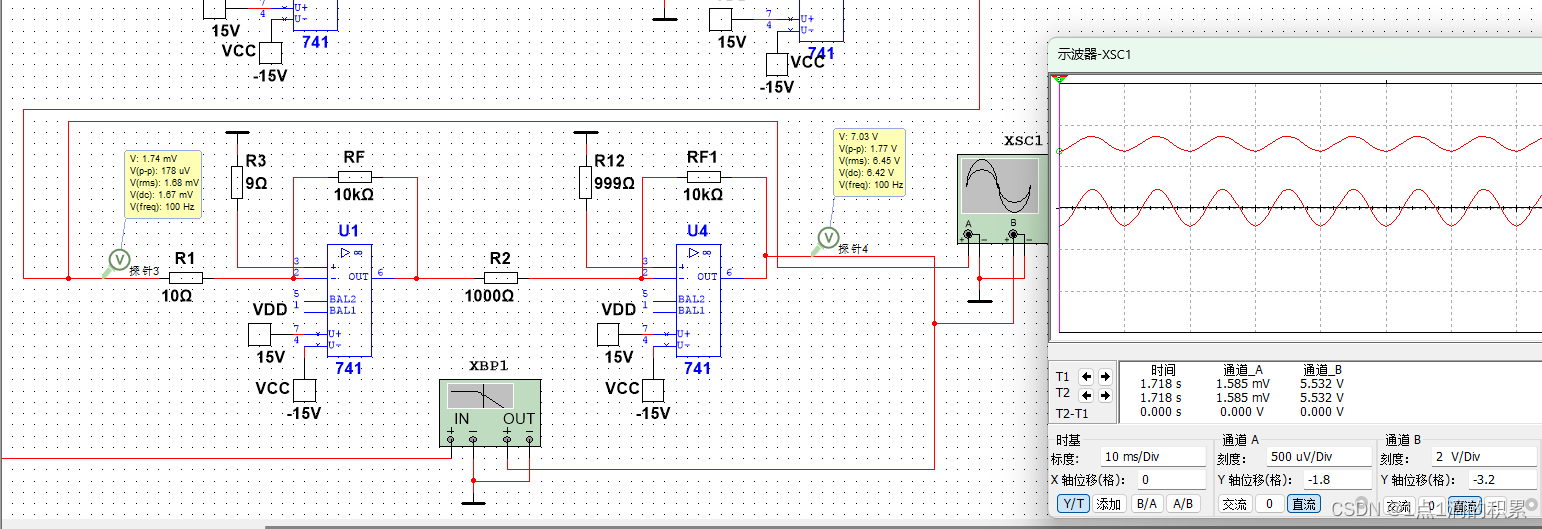The width and height of the screenshot is (1542, 529).
Task: Click the 时间 column header
Action: pyautogui.click(x=1163, y=369)
